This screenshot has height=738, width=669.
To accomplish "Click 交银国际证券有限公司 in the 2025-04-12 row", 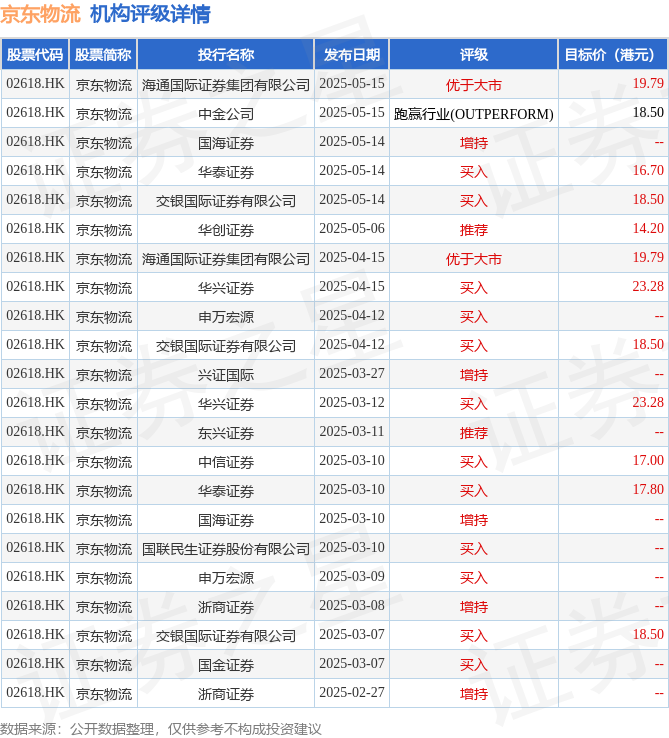I will click(226, 346).
